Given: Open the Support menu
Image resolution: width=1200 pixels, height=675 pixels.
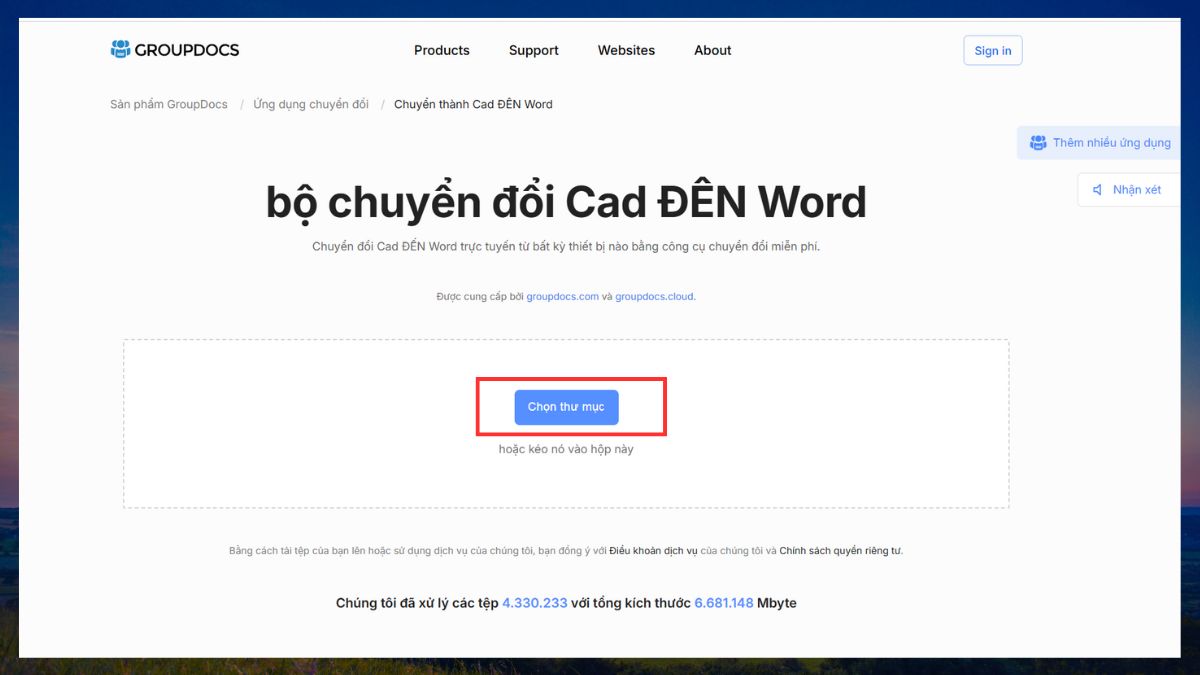Looking at the screenshot, I should 534,50.
